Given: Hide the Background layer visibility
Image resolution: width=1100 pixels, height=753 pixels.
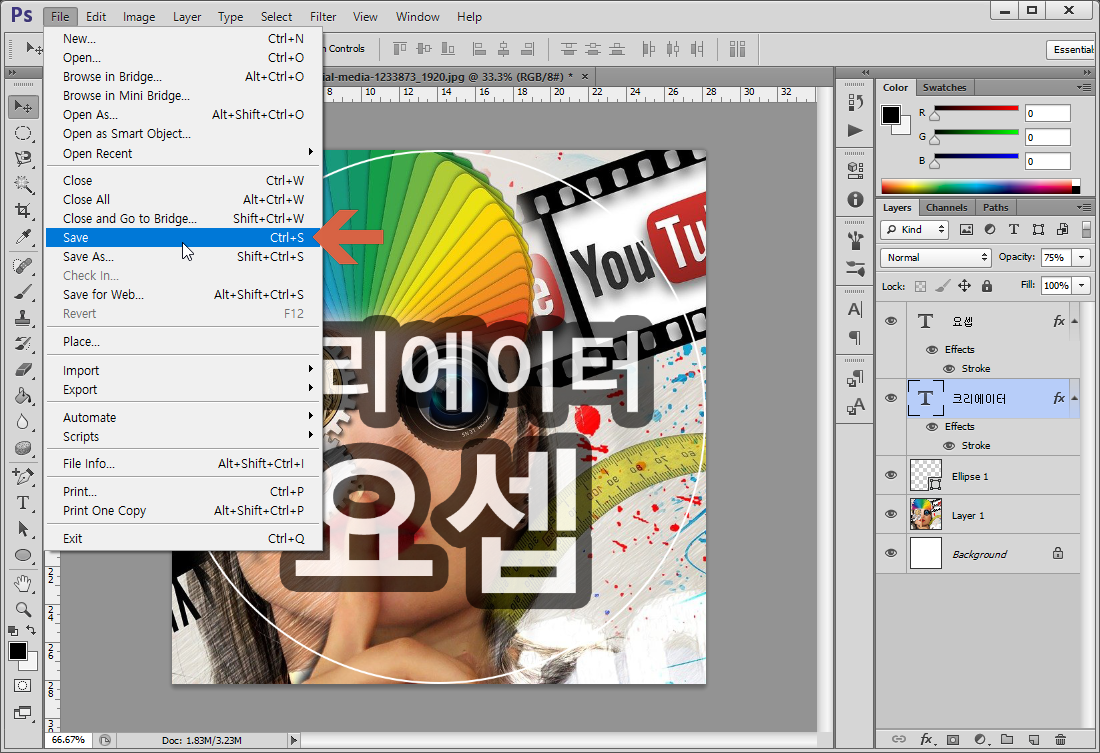Looking at the screenshot, I should [891, 553].
